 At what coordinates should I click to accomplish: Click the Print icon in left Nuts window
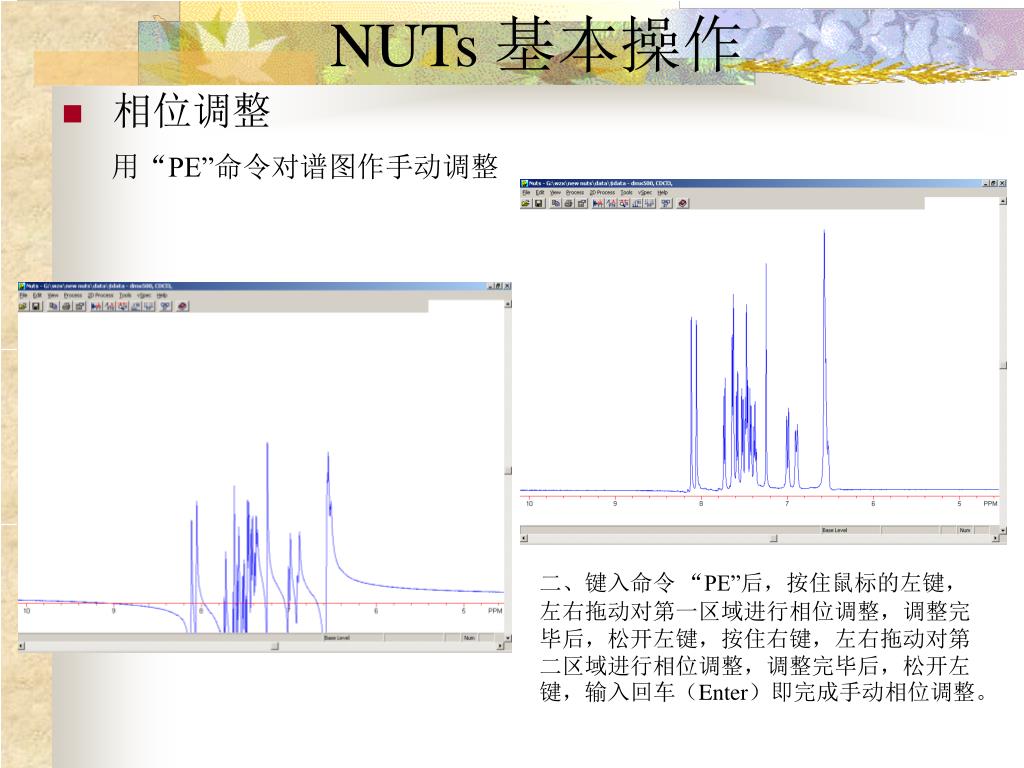coord(67,306)
